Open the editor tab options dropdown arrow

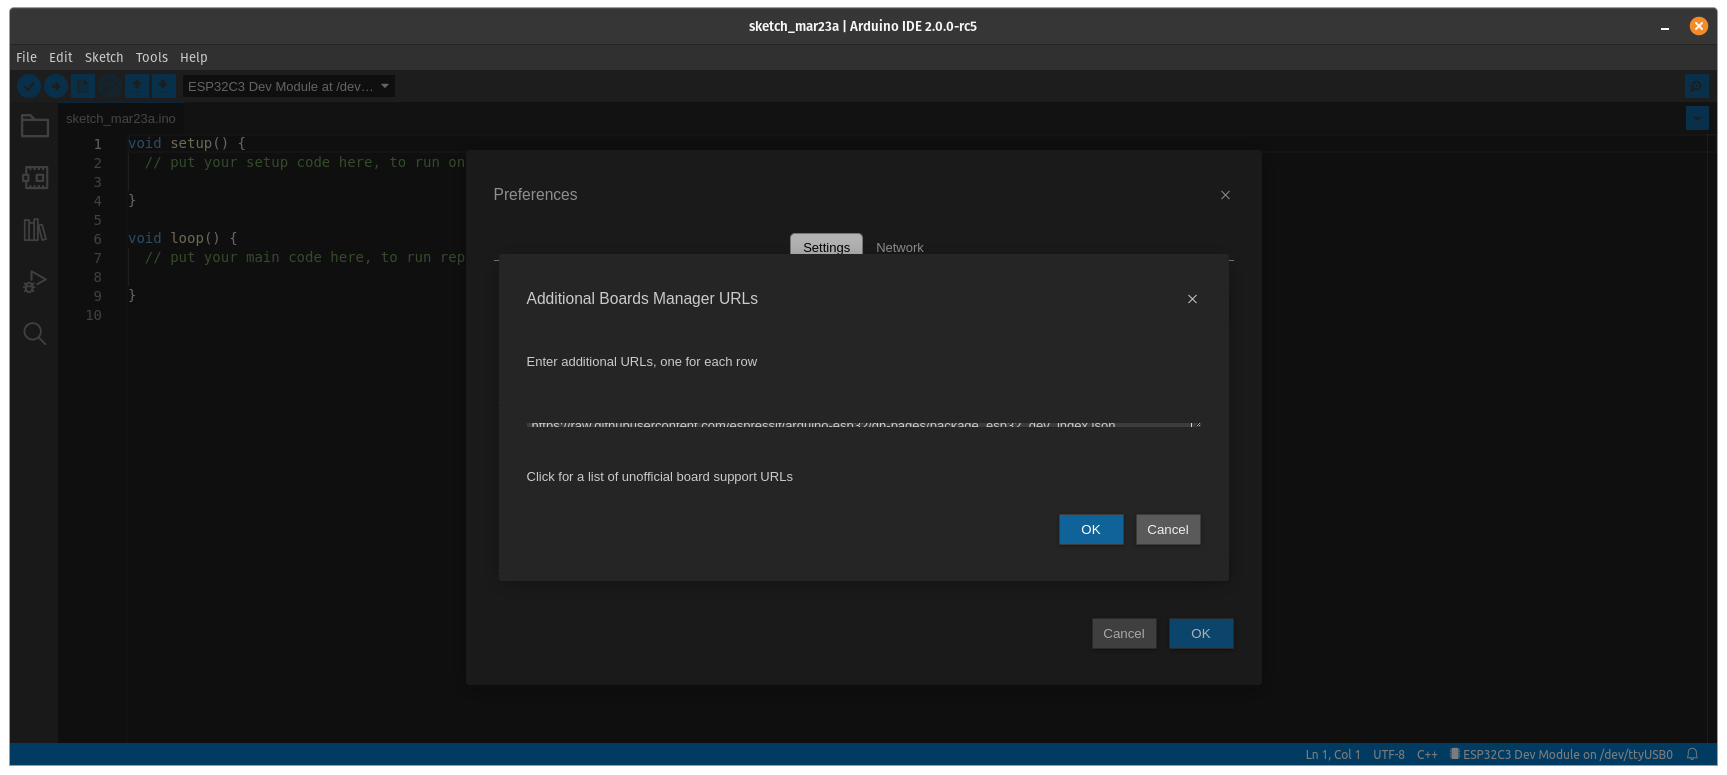(x=1697, y=118)
